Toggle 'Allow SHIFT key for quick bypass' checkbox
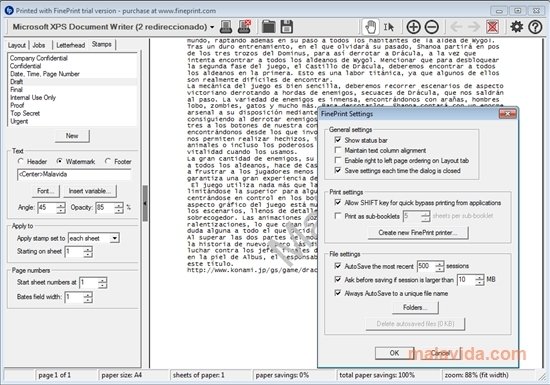Screen dimensions: 550x385 pos(337,202)
